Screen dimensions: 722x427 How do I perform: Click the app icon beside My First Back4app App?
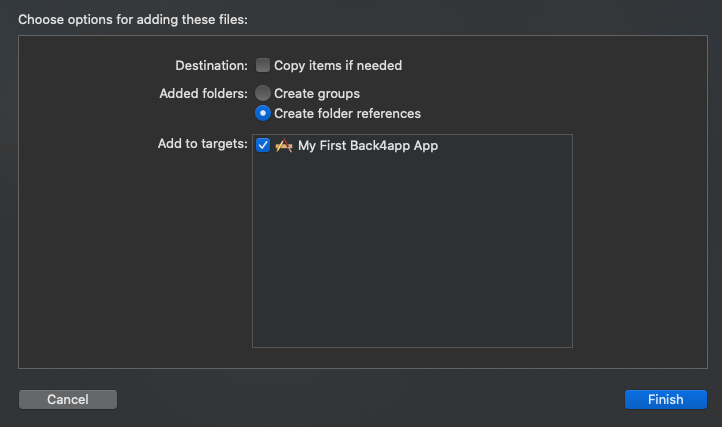[284, 146]
